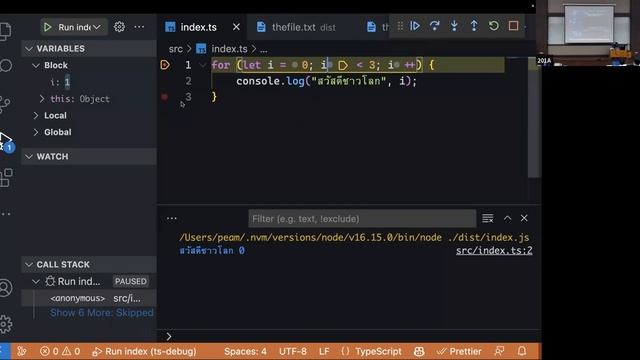Click Run index (ts-debug) status item
This screenshot has height=360, width=640.
[144, 351]
